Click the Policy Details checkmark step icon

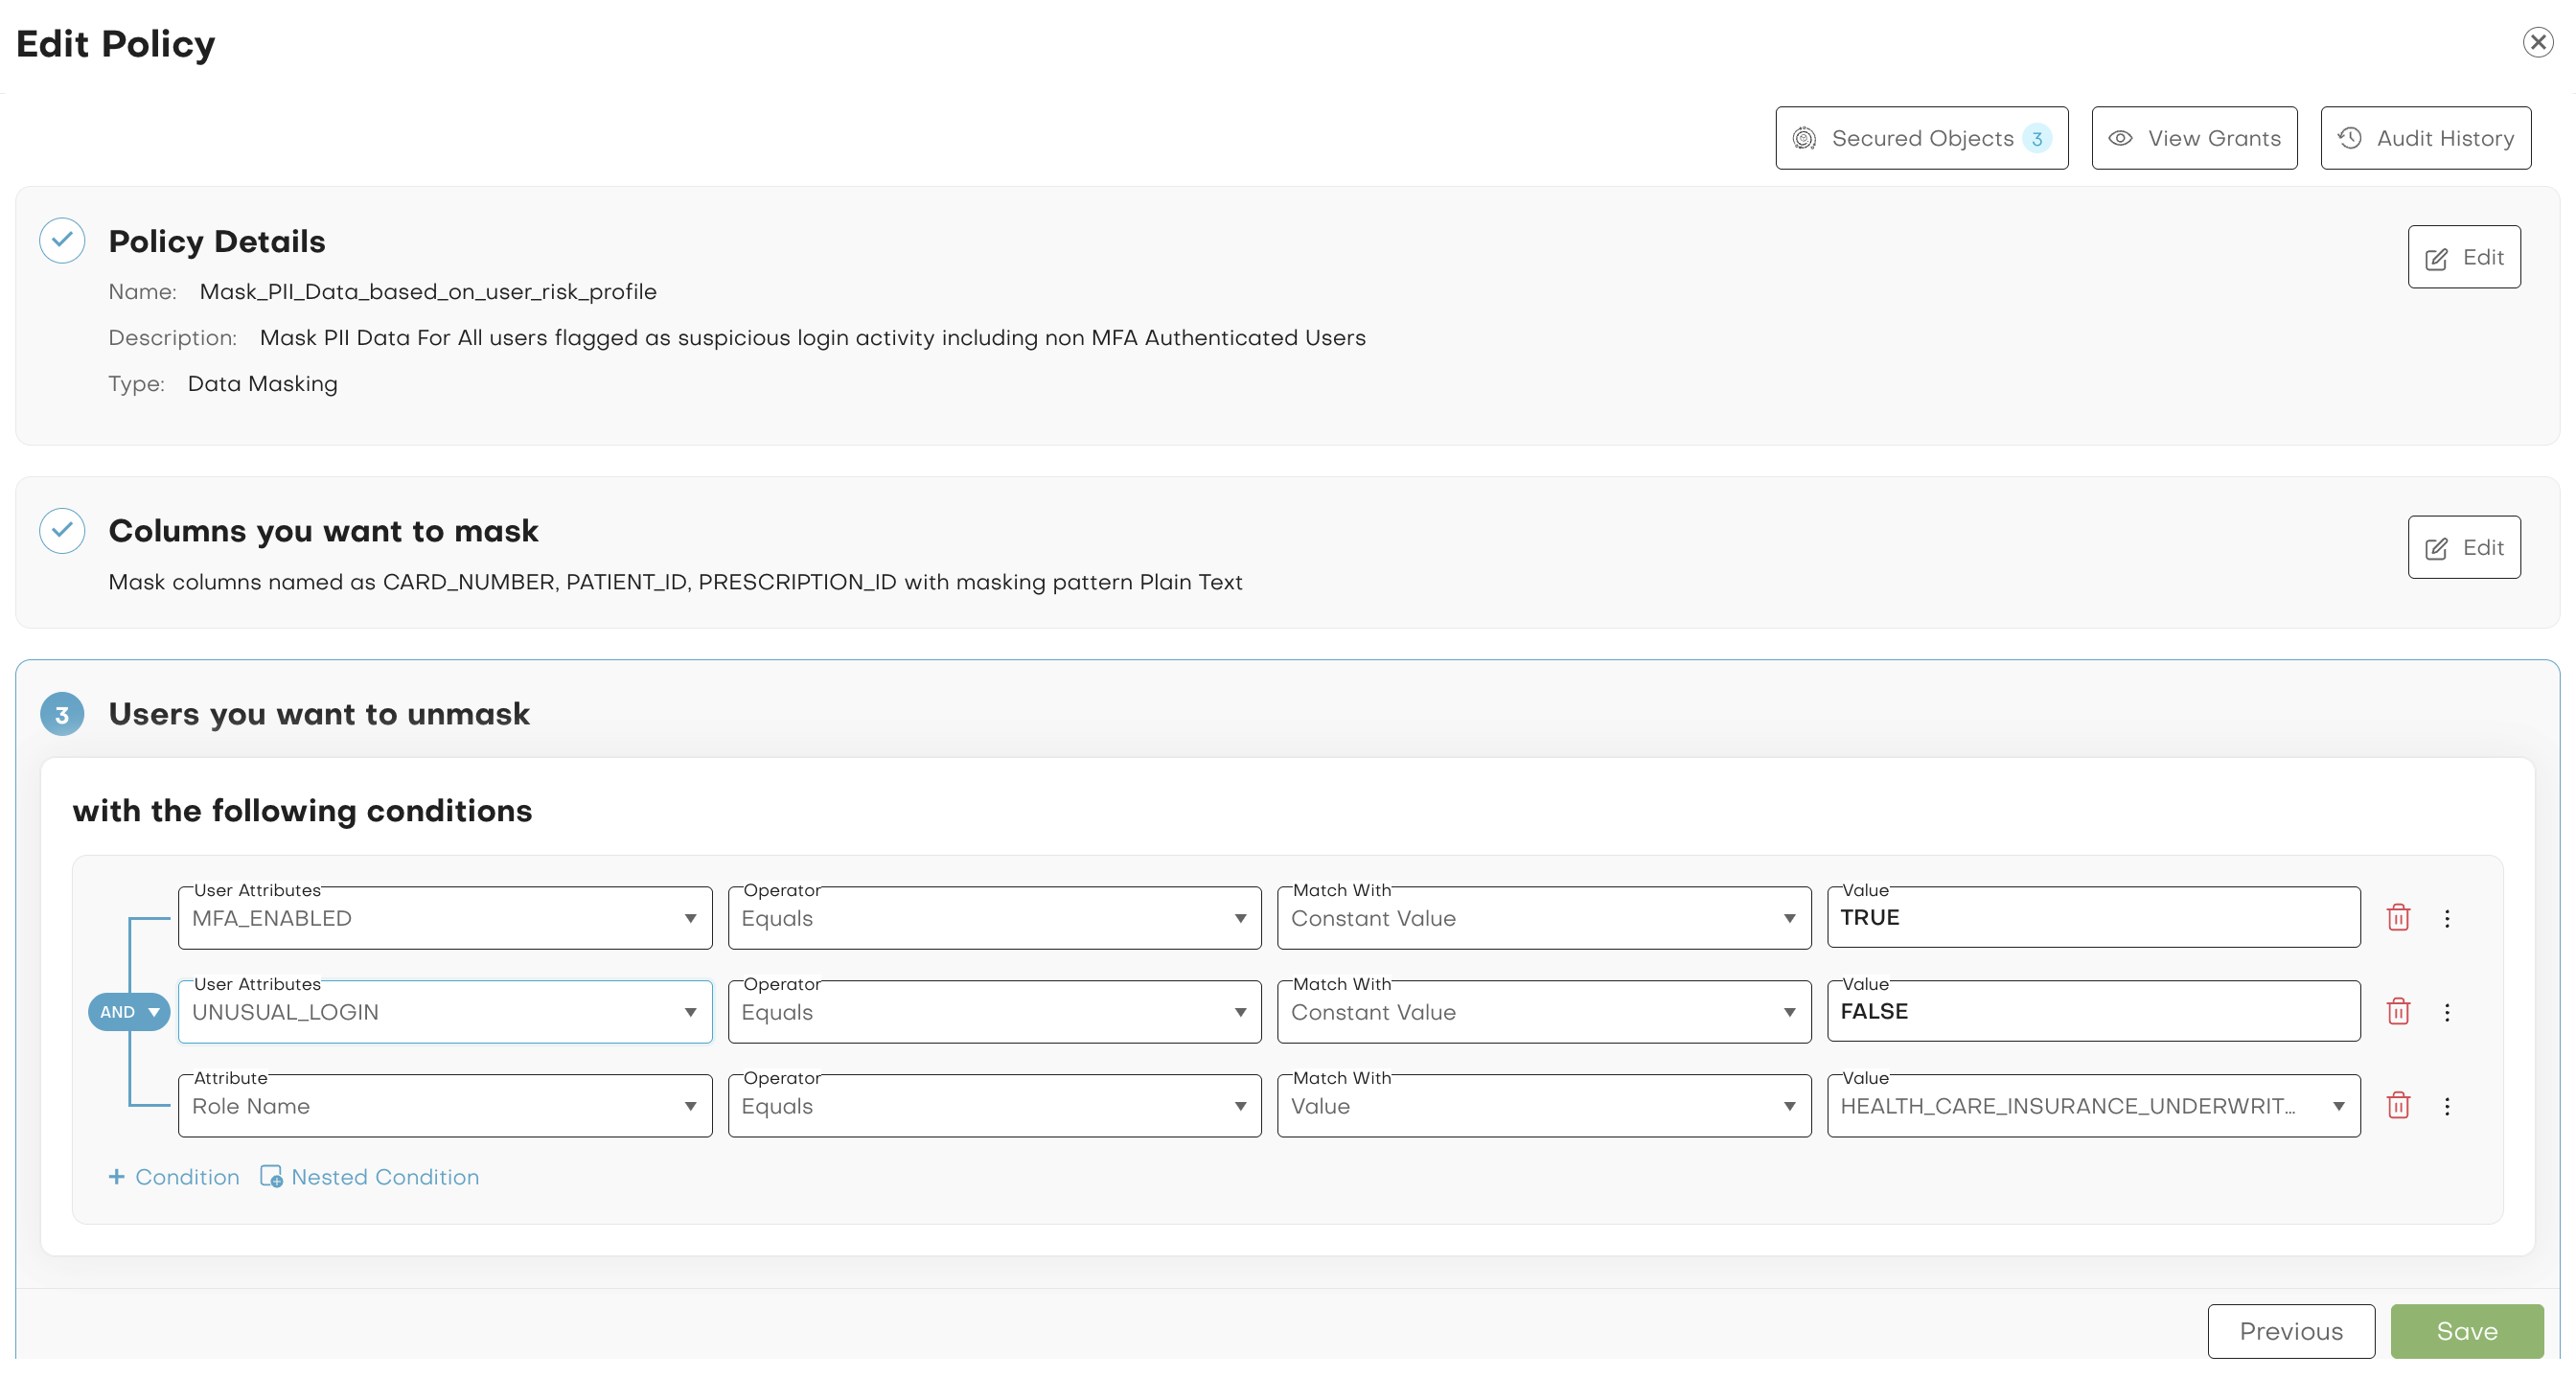62,240
